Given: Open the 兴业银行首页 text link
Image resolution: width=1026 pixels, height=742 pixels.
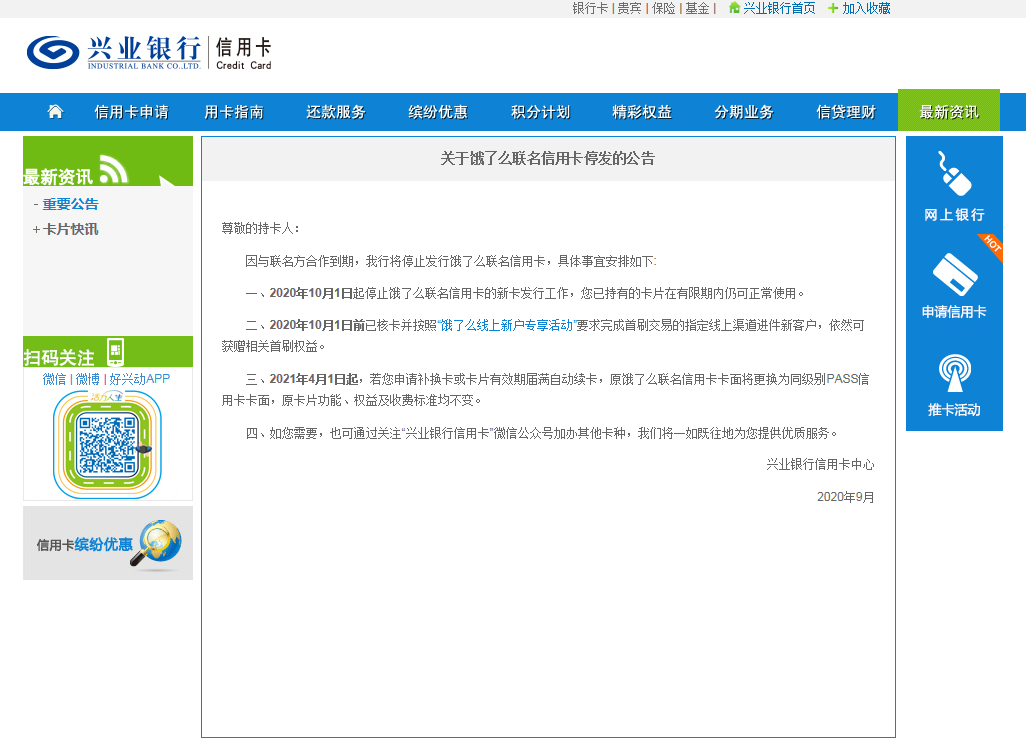Looking at the screenshot, I should [779, 9].
